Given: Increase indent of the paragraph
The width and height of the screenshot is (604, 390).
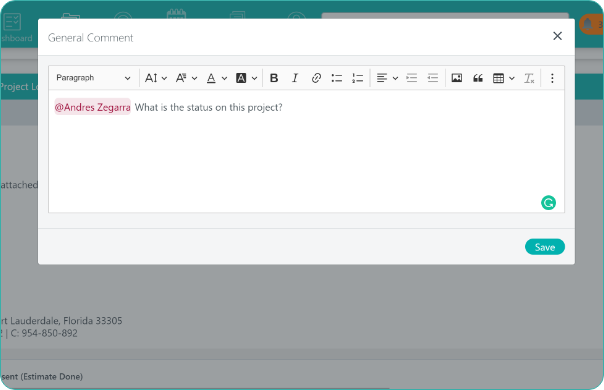Looking at the screenshot, I should [412, 78].
